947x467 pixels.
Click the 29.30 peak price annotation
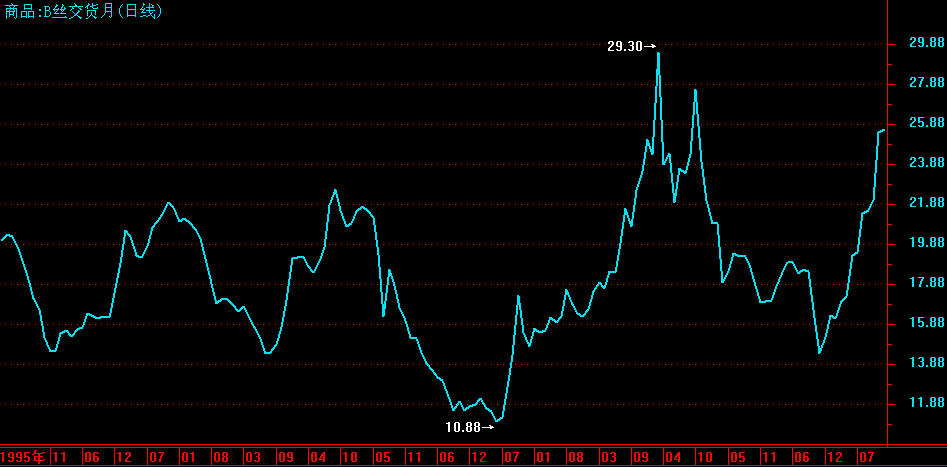tap(630, 46)
